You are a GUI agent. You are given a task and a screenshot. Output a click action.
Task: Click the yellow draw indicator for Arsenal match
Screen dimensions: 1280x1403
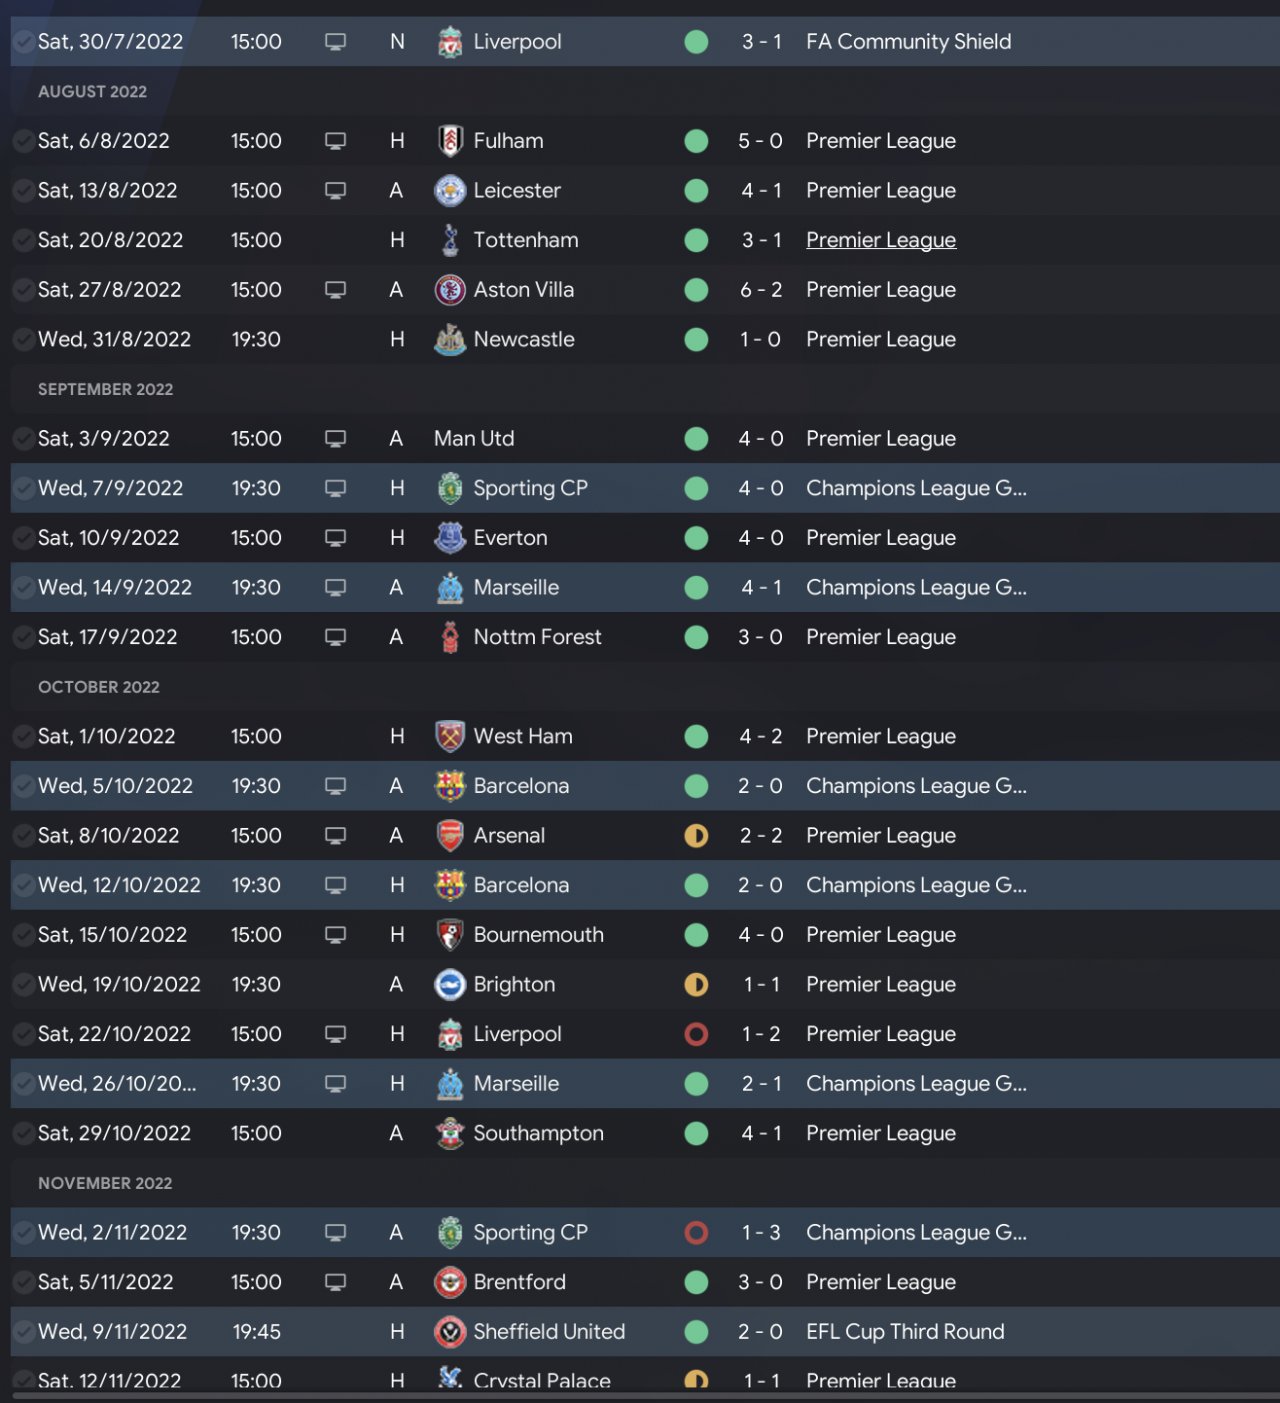pos(696,836)
